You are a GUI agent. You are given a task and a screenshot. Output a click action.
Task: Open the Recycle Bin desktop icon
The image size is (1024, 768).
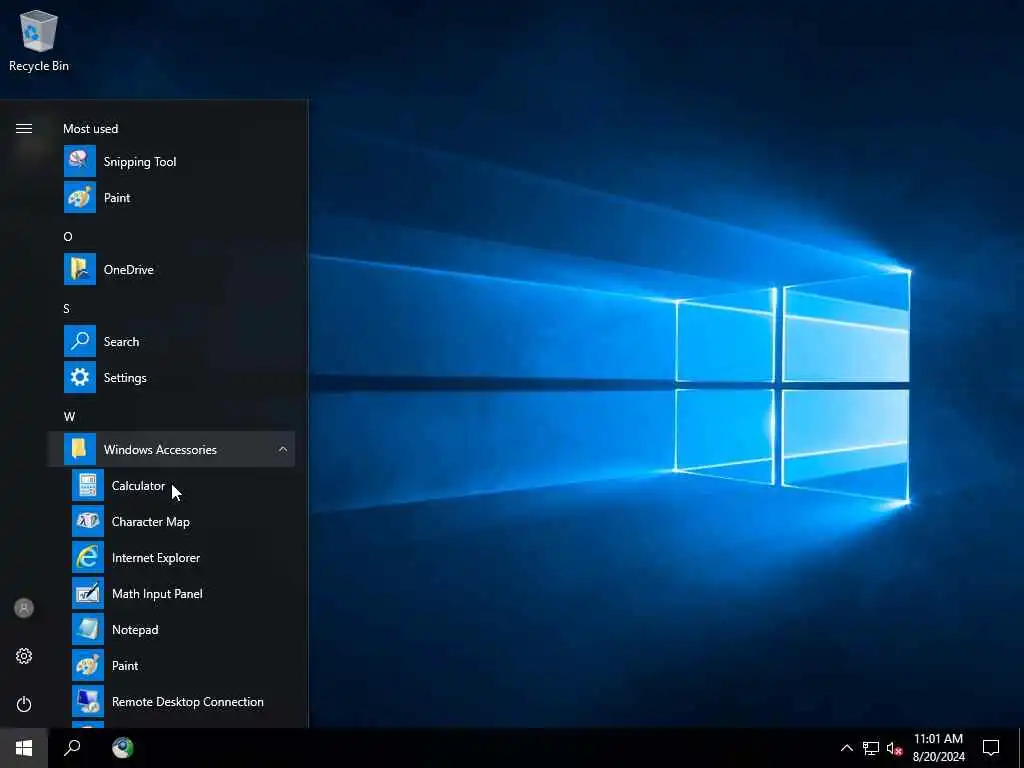pyautogui.click(x=39, y=40)
